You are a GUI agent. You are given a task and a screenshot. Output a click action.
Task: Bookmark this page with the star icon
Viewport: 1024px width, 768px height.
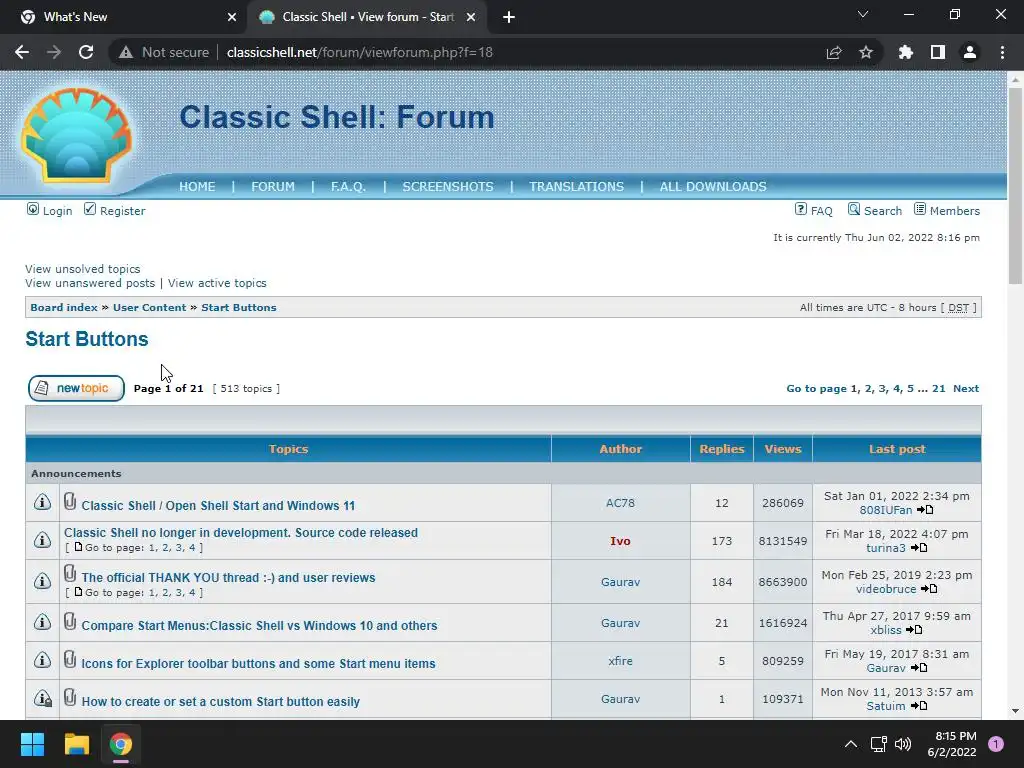(x=866, y=52)
